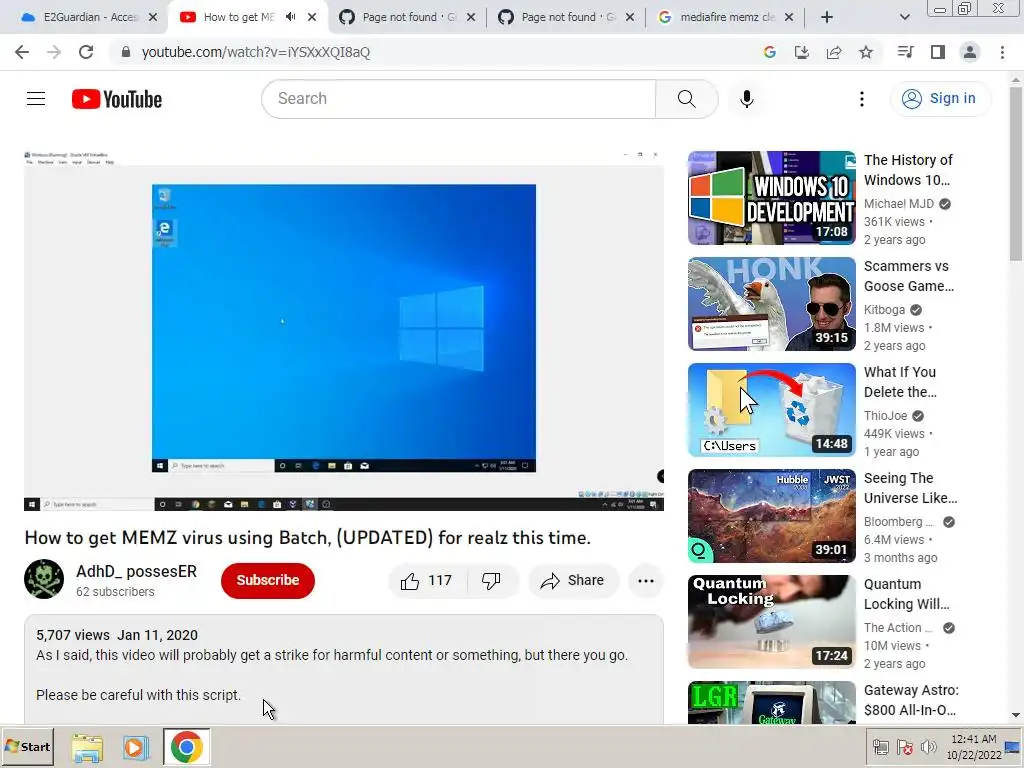Open 'The History of Windows 10' title
This screenshot has width=1024, height=768.
[x=908, y=170]
